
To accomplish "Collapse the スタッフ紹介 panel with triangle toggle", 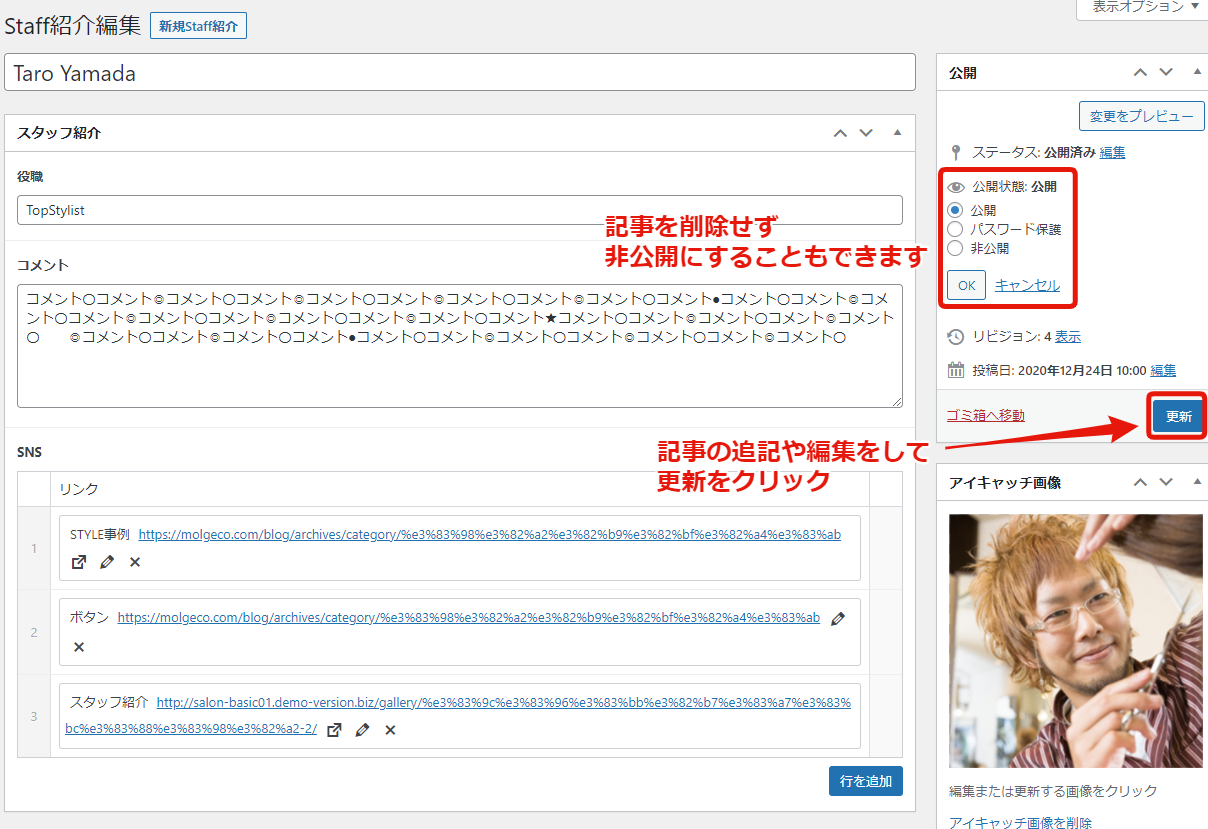I will (x=897, y=133).
